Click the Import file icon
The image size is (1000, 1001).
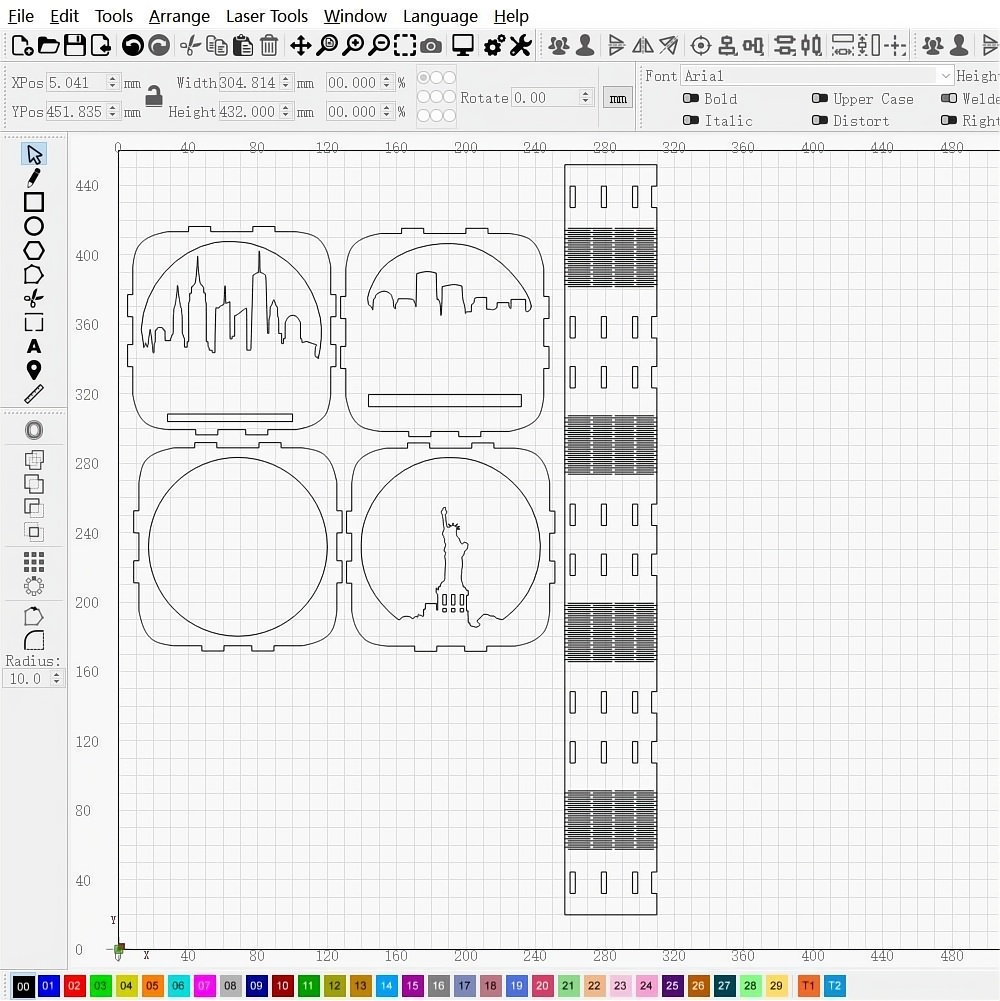click(101, 45)
